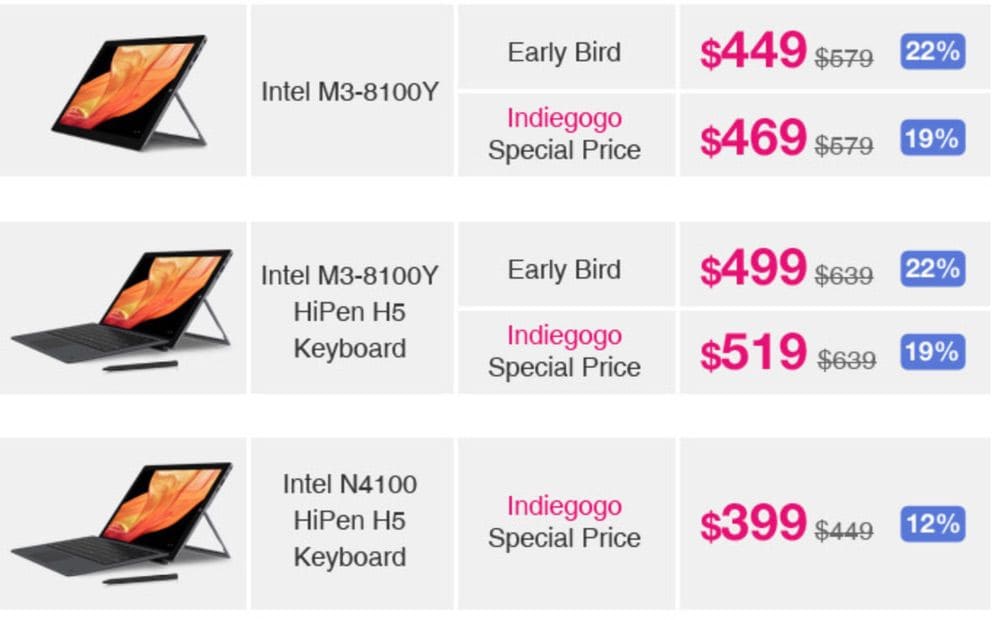Choose Indiegogo Special Price for $469 offer
This screenshot has height=620, width=1000.
(x=564, y=134)
